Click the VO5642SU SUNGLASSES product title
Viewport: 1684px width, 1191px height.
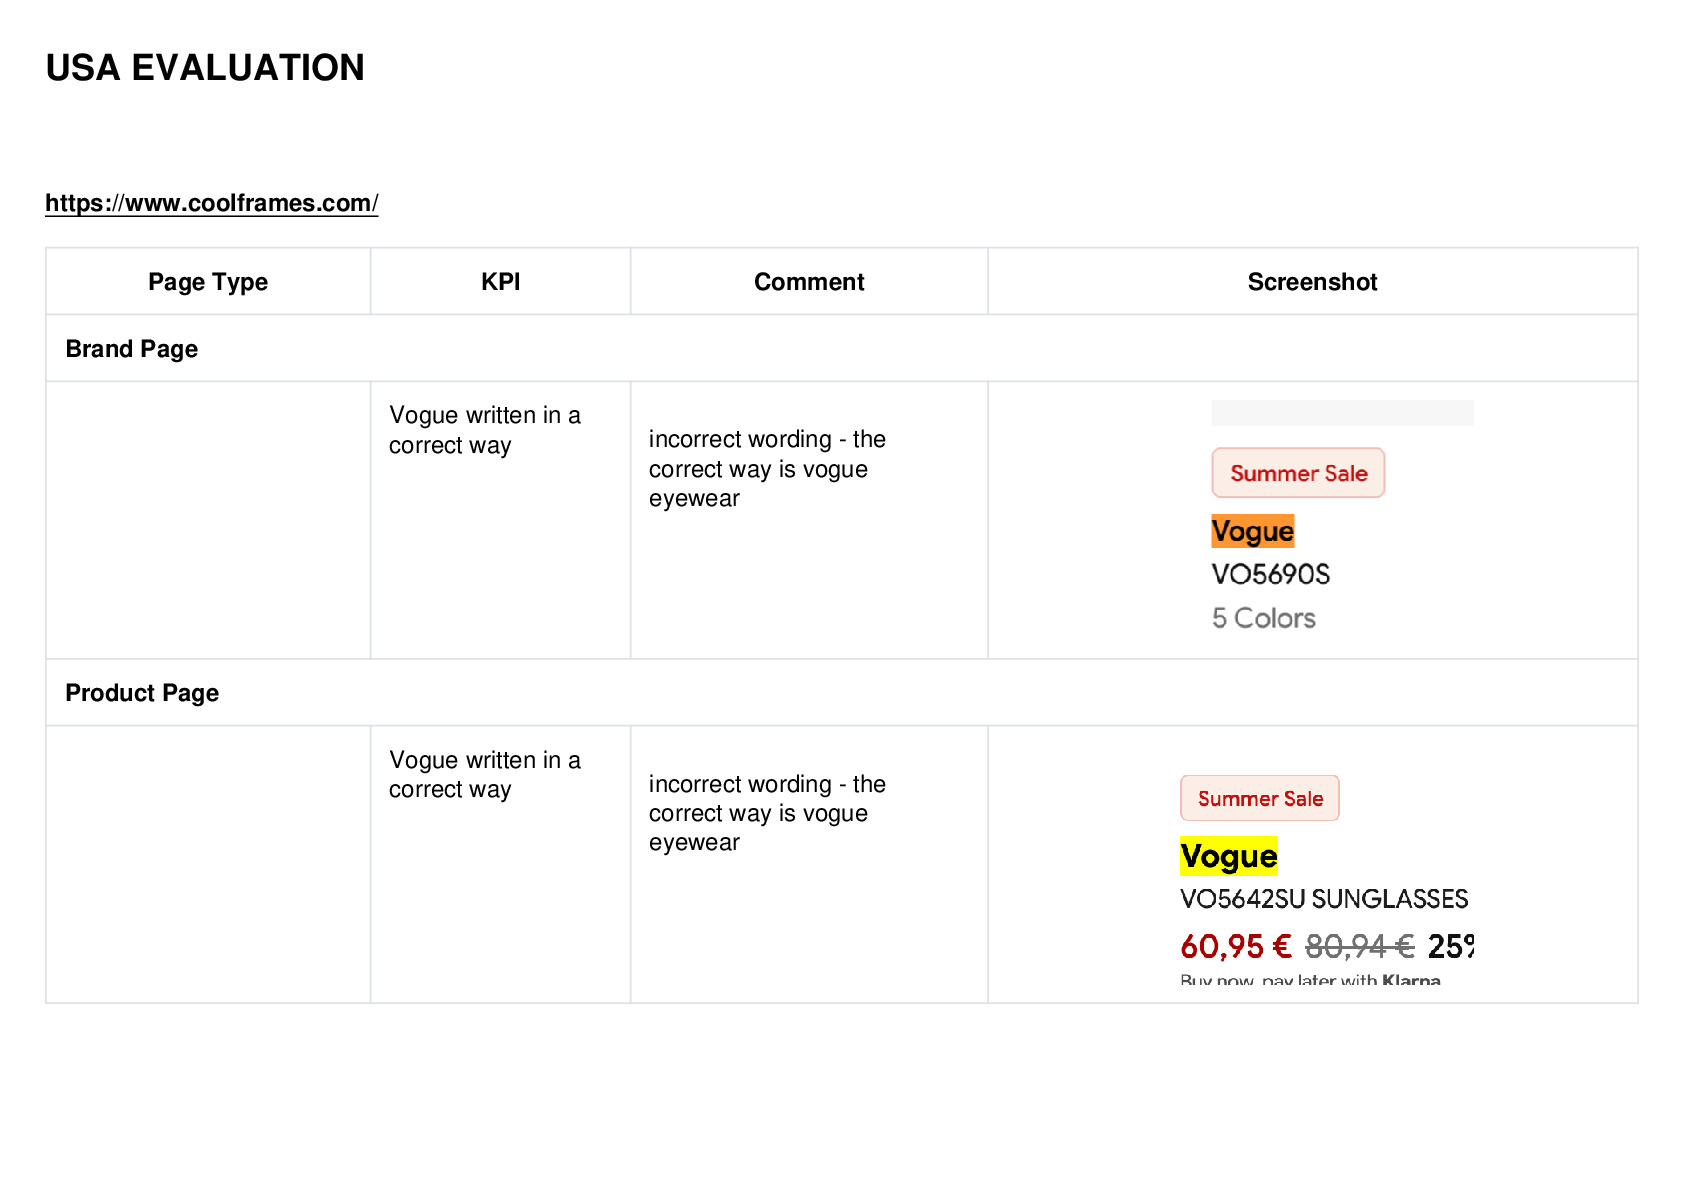pos(1324,899)
